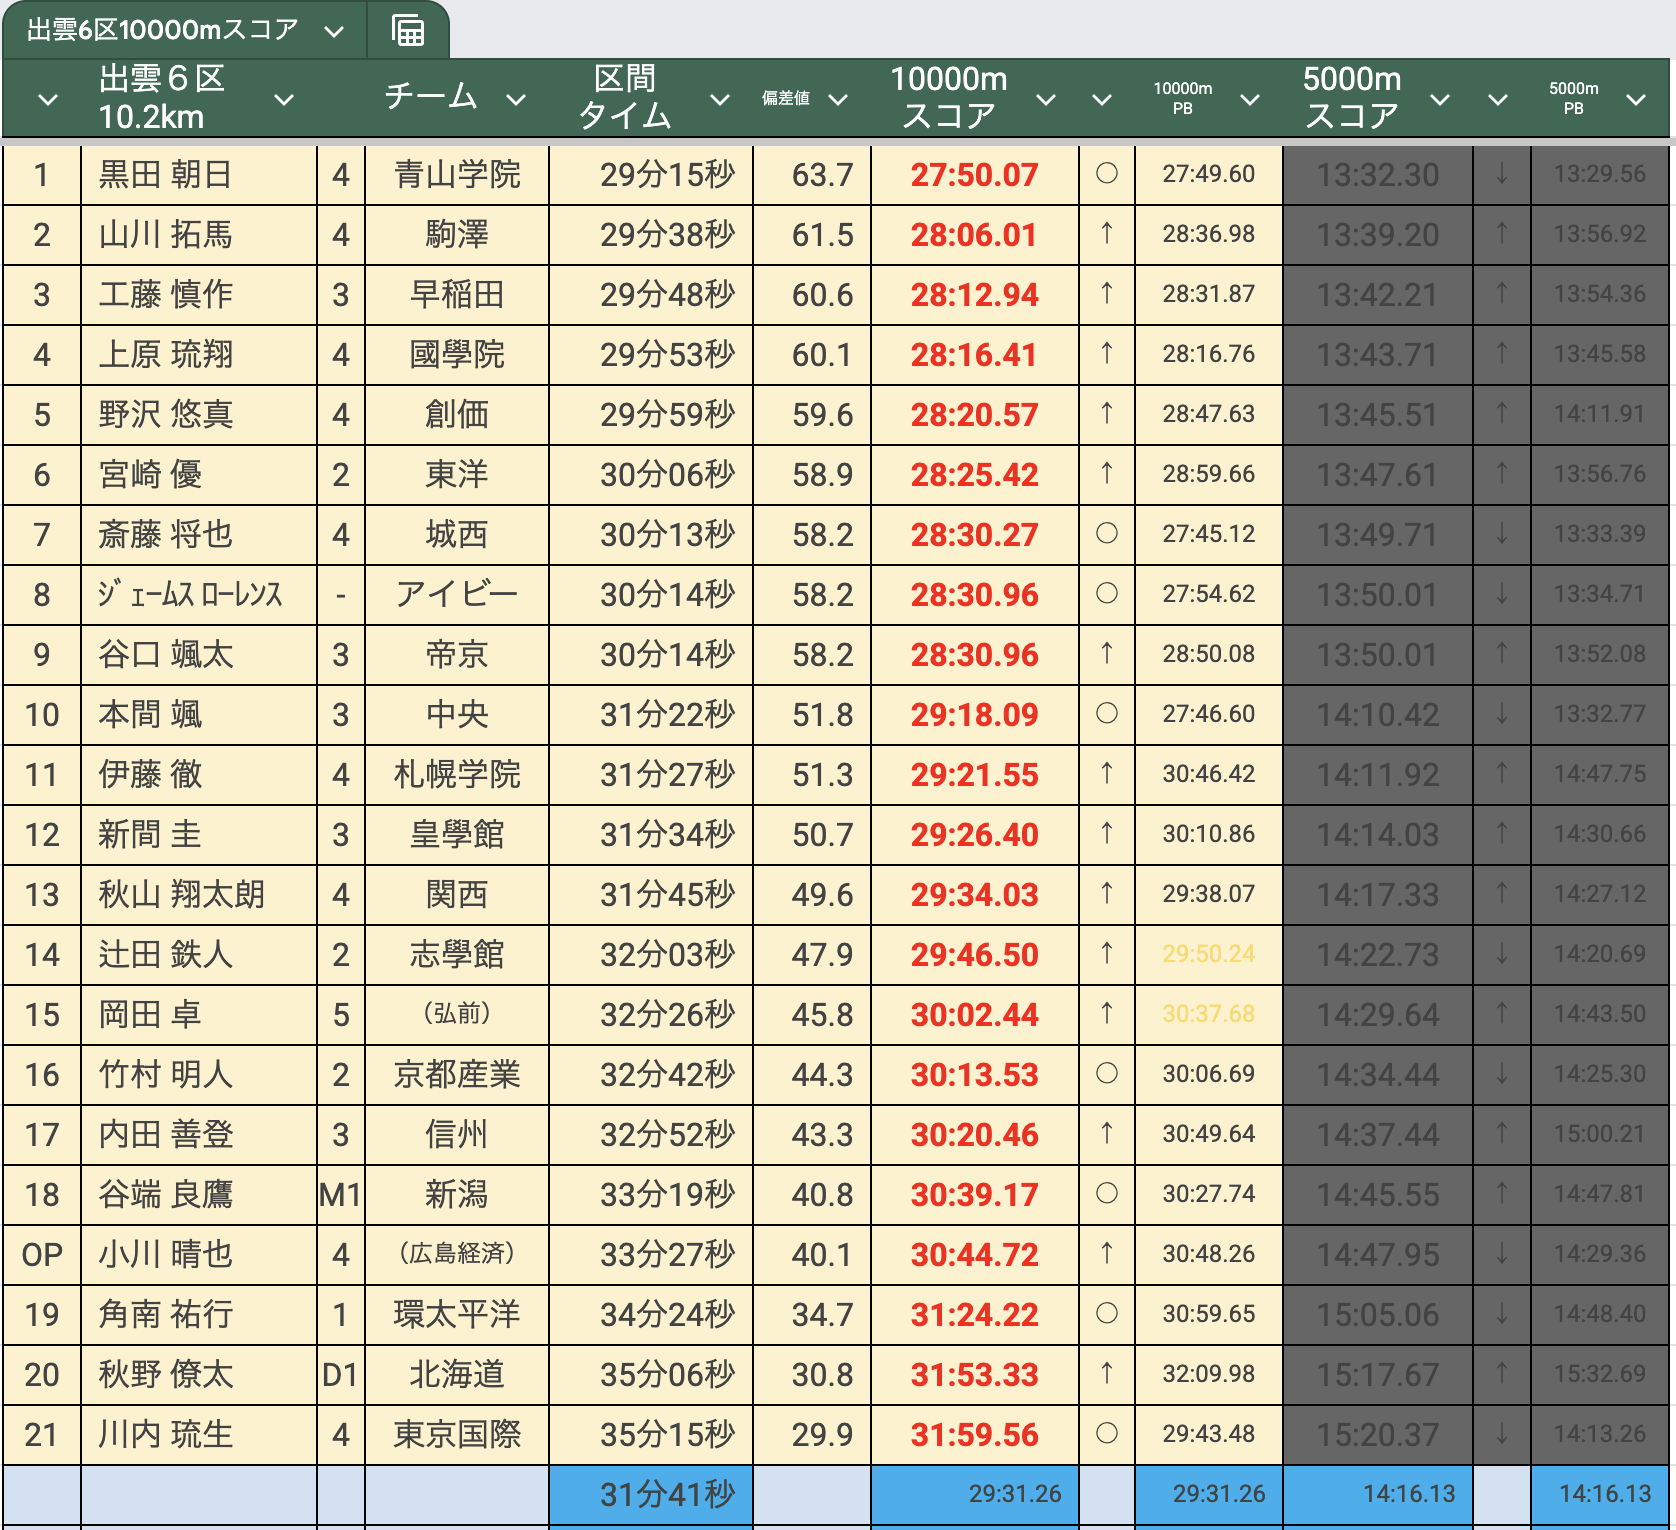Select the 10000m up arrow in 工藤 慎作 row
Screen dimensions: 1676x1530
tap(1107, 294)
